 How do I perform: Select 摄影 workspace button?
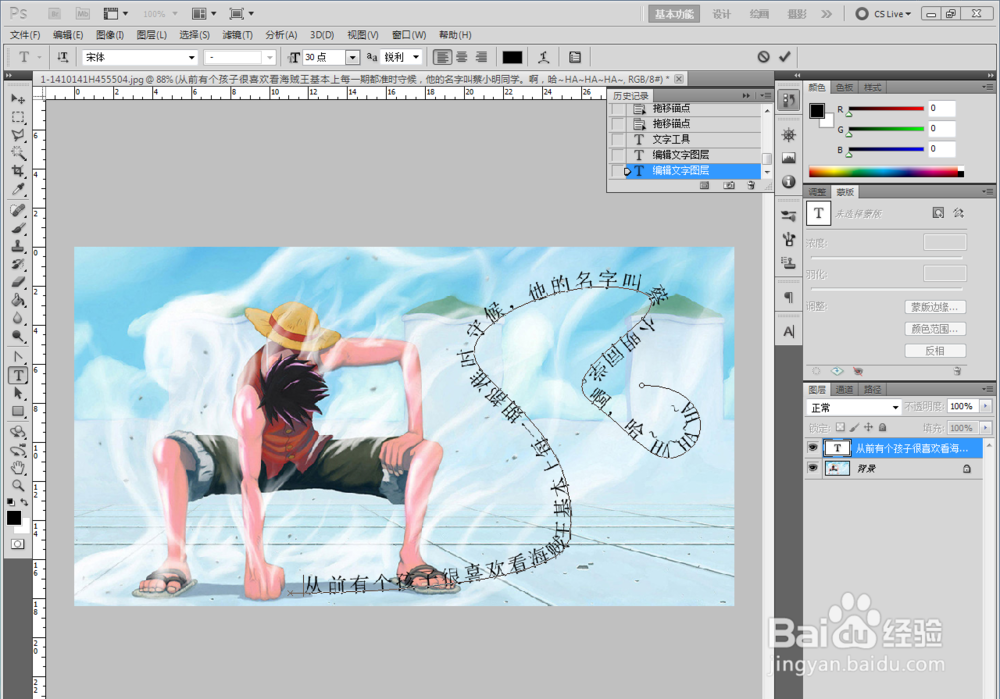point(797,14)
